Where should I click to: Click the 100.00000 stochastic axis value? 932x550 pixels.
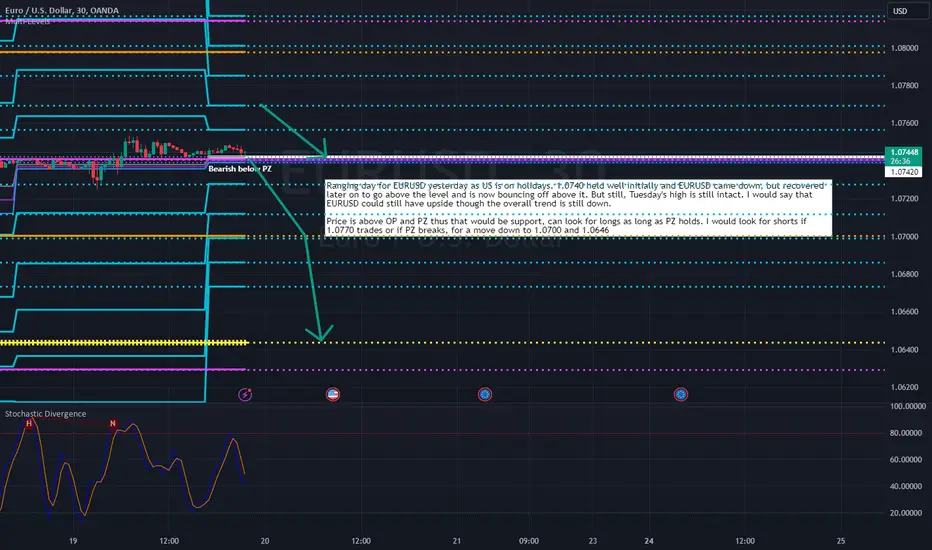pyautogui.click(x=907, y=406)
